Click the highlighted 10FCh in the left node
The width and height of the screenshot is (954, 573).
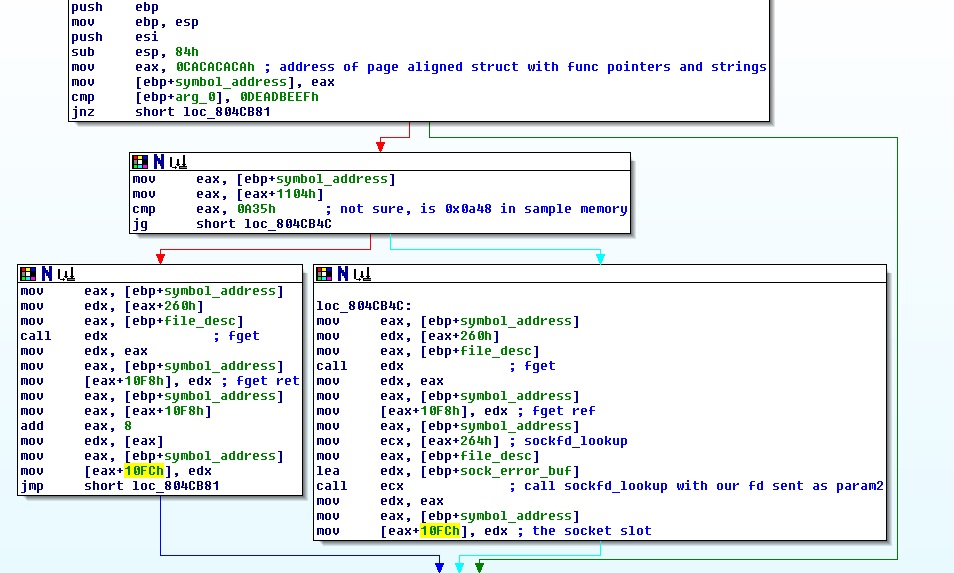coord(144,471)
